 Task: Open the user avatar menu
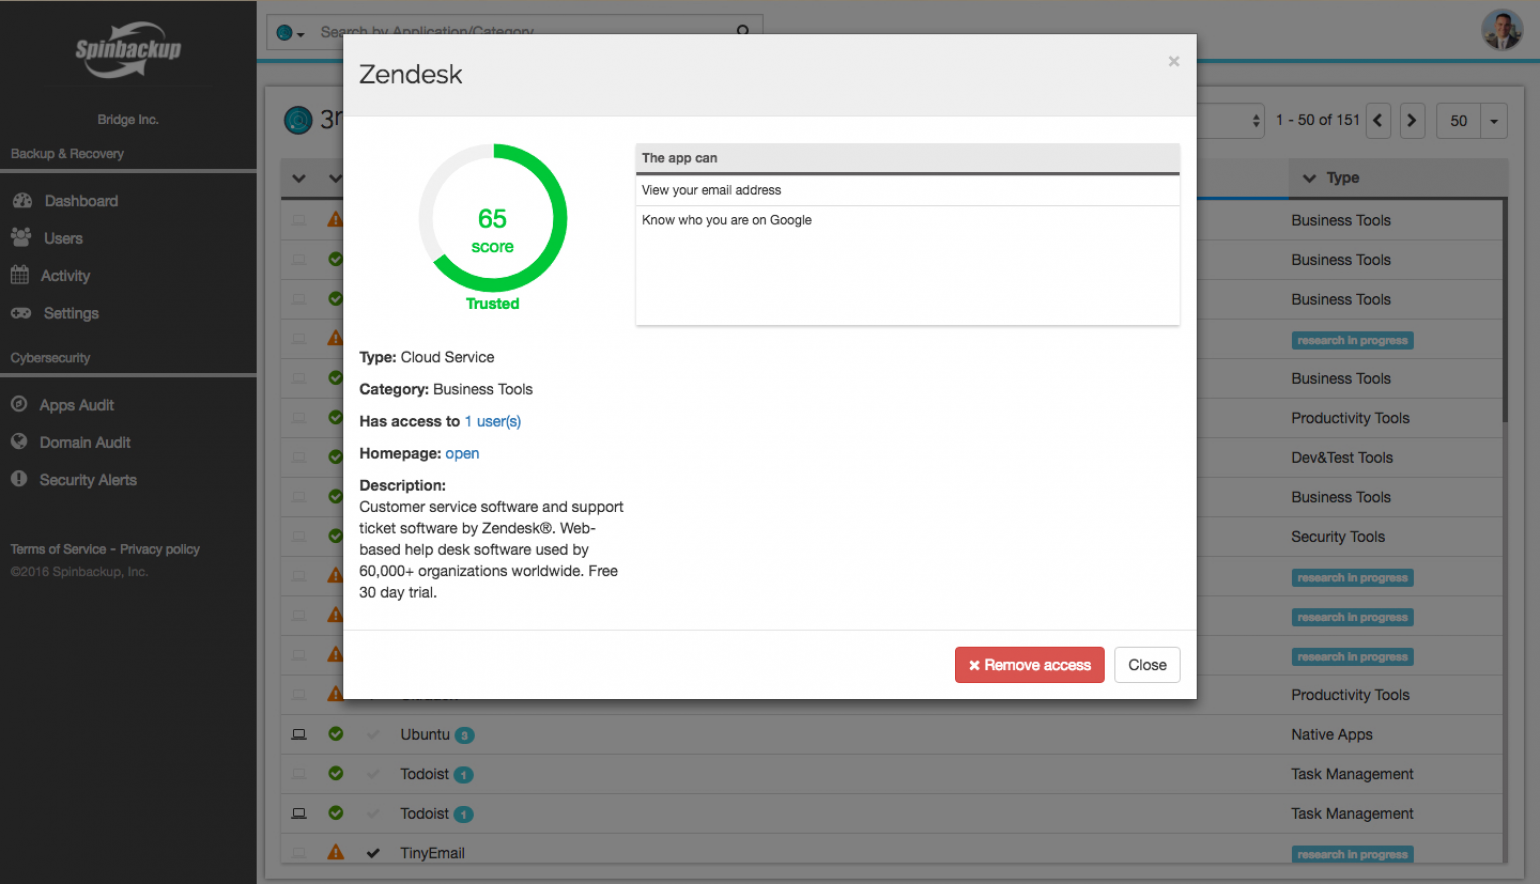click(1502, 30)
